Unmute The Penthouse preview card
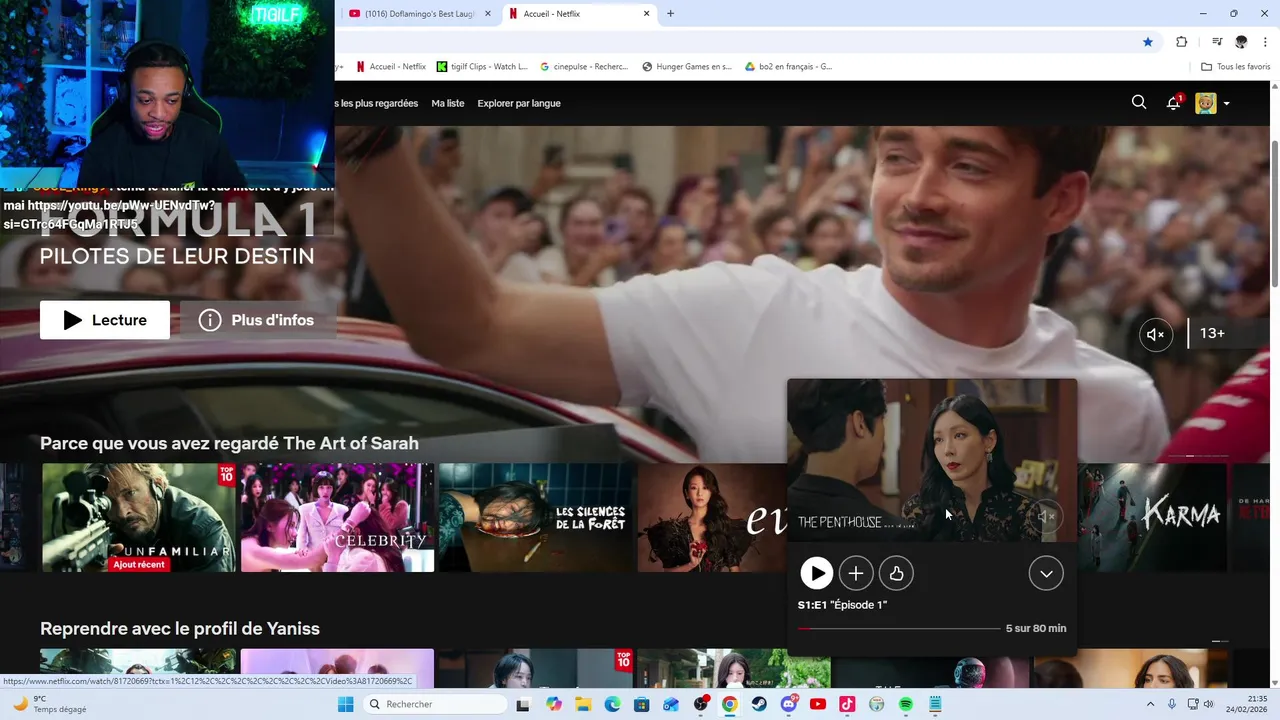 coord(1046,517)
